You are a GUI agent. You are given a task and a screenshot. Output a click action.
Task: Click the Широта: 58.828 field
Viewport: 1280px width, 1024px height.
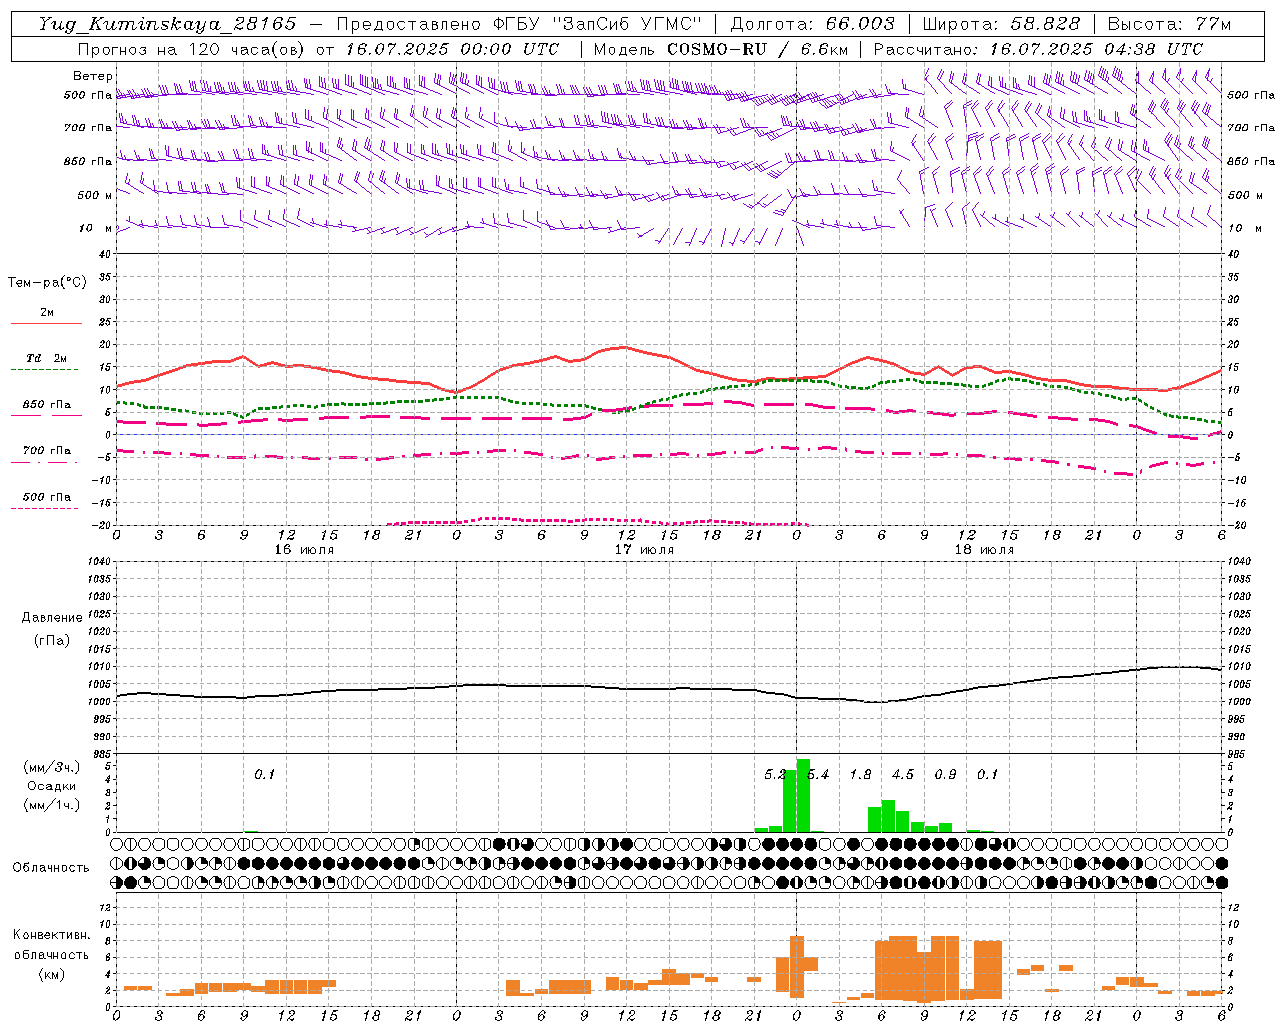coord(1001,24)
